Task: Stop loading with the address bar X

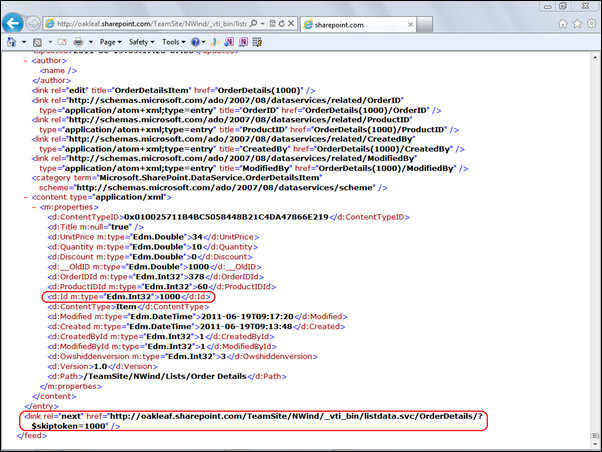Action: [291, 23]
